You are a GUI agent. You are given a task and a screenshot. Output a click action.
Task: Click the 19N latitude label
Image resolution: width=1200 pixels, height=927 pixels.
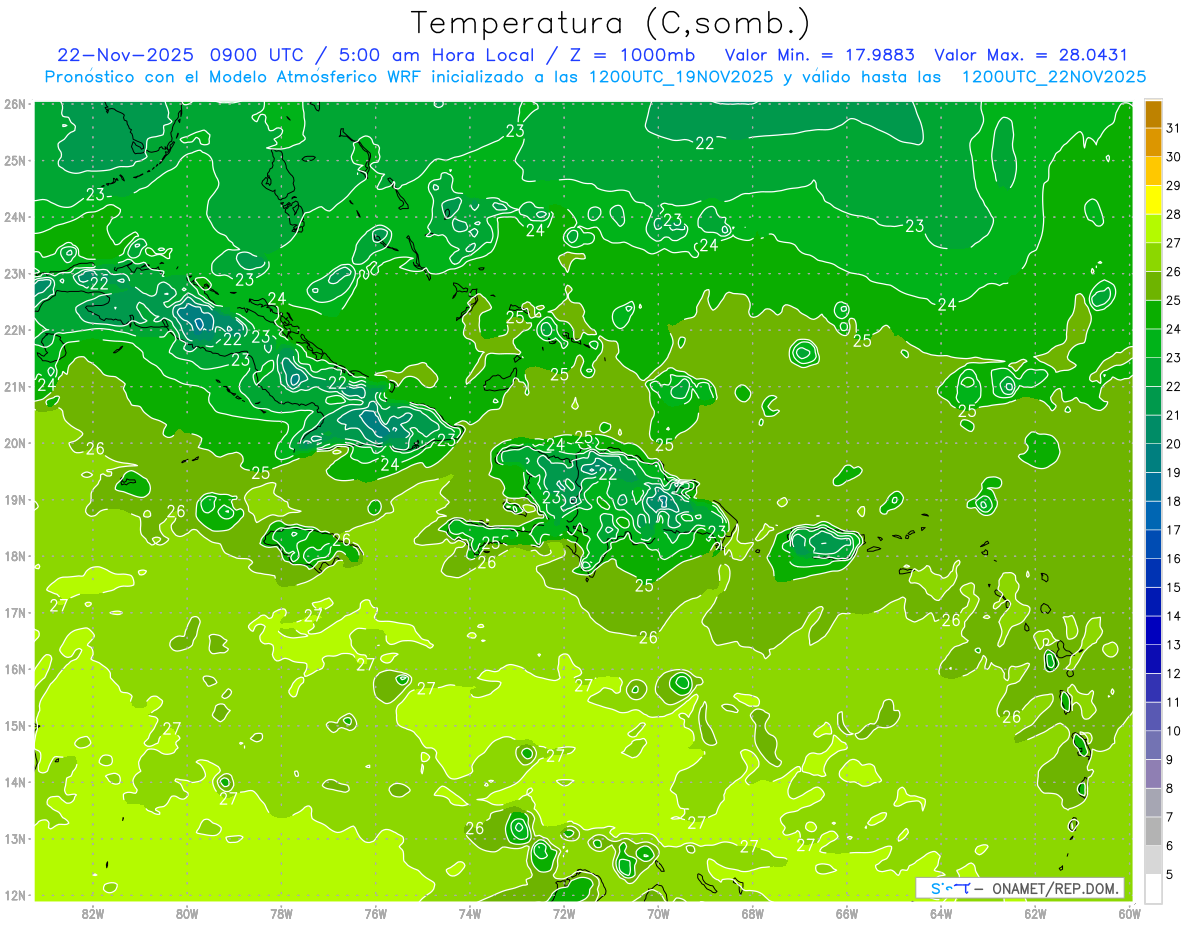pos(15,500)
